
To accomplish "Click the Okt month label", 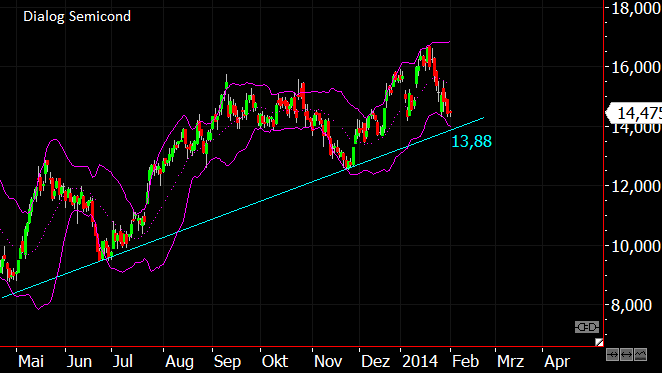I will coord(275,362).
